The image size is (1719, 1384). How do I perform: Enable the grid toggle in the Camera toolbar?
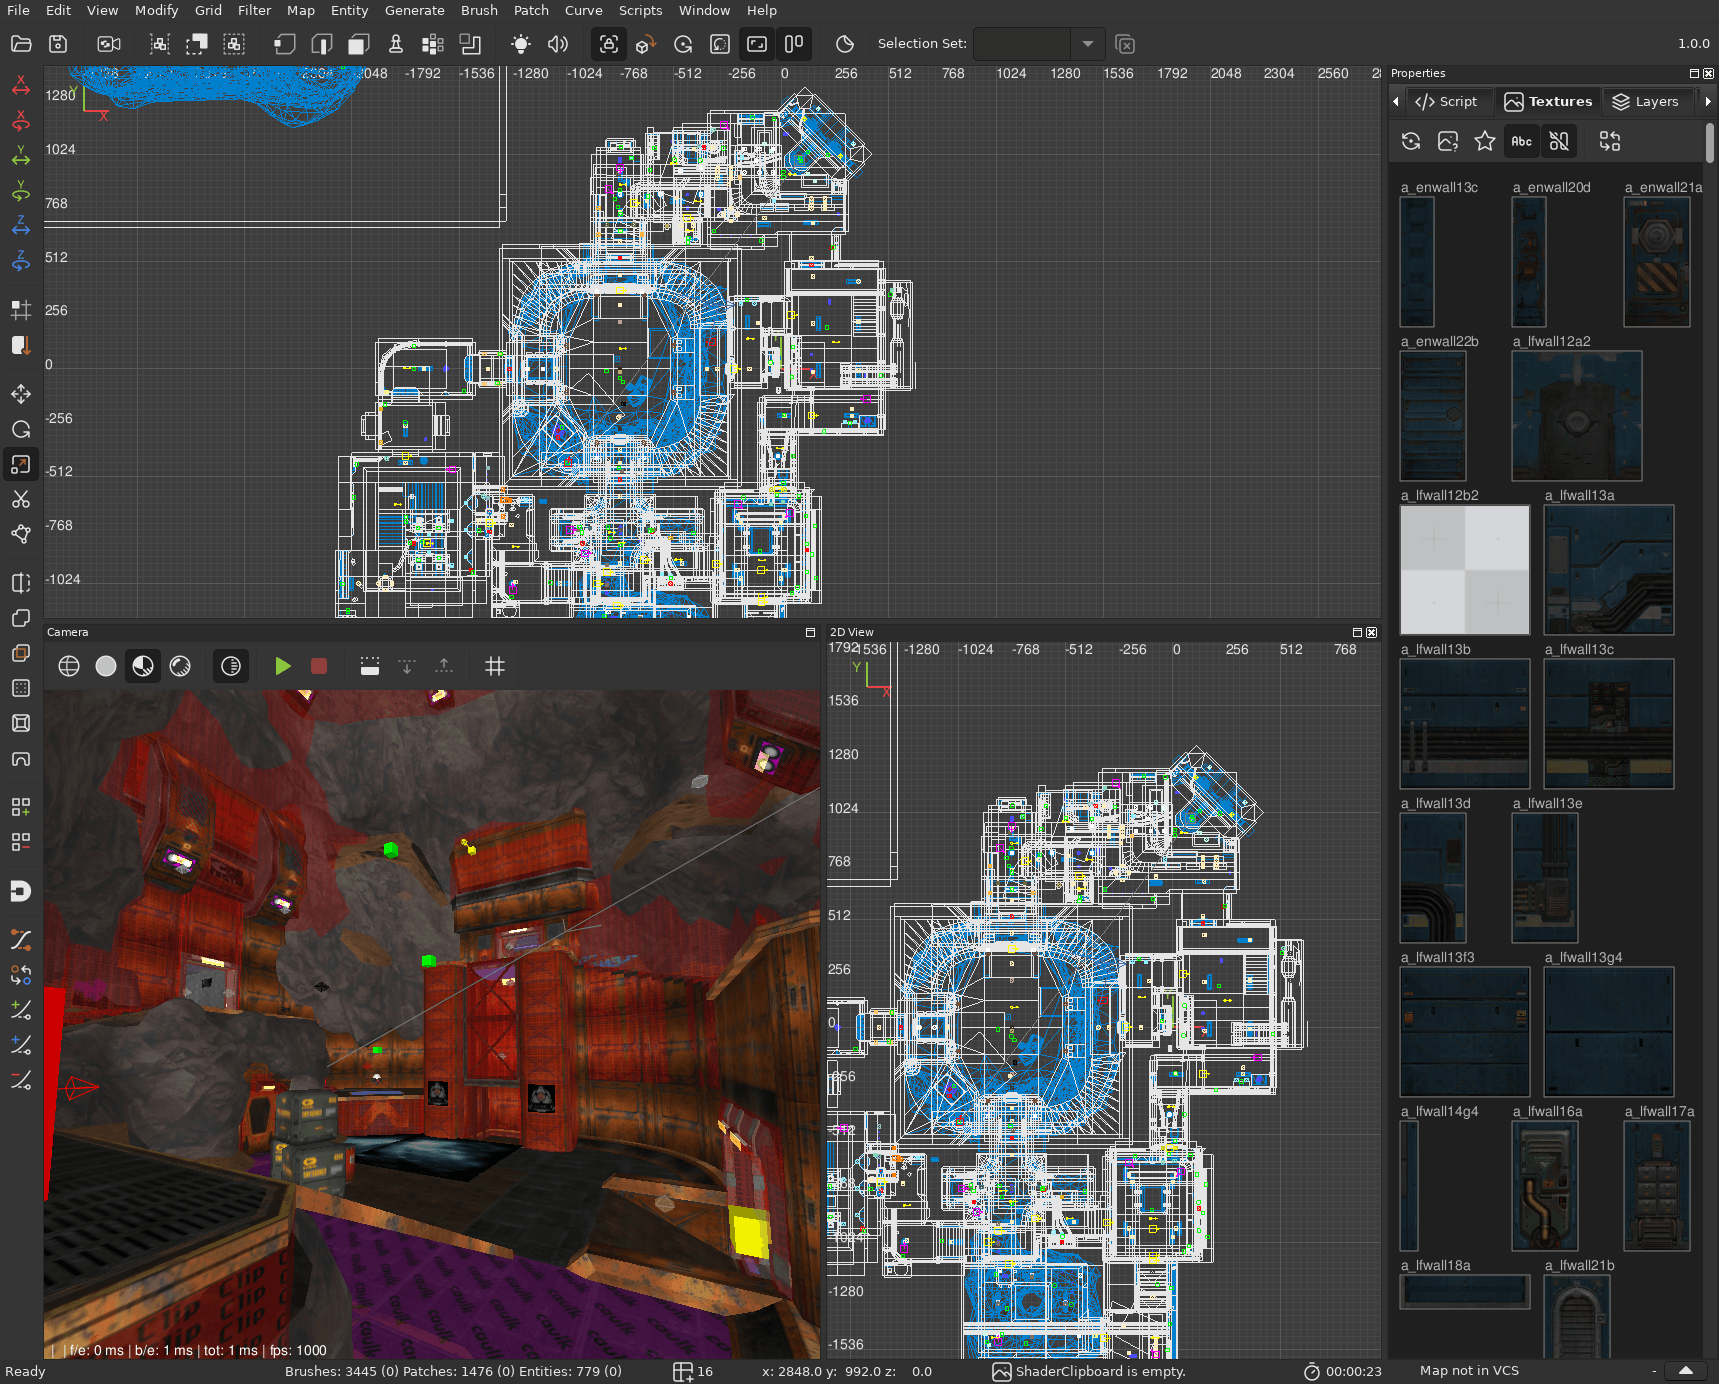[x=494, y=666]
